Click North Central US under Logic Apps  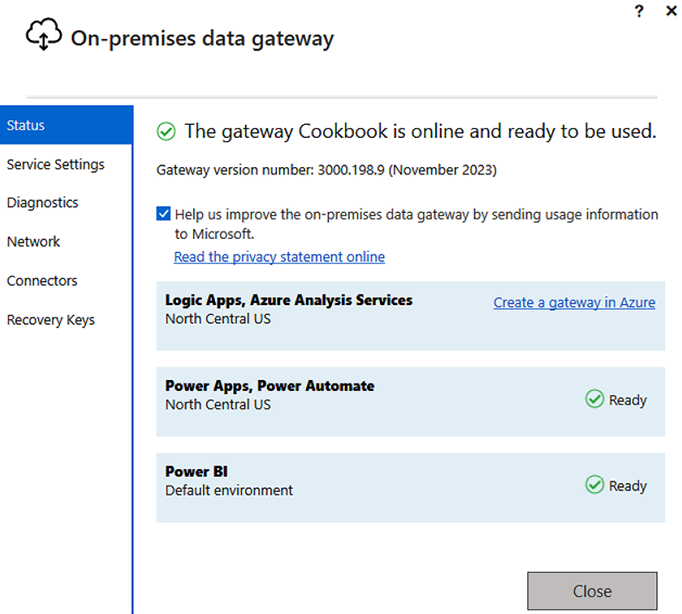click(218, 319)
